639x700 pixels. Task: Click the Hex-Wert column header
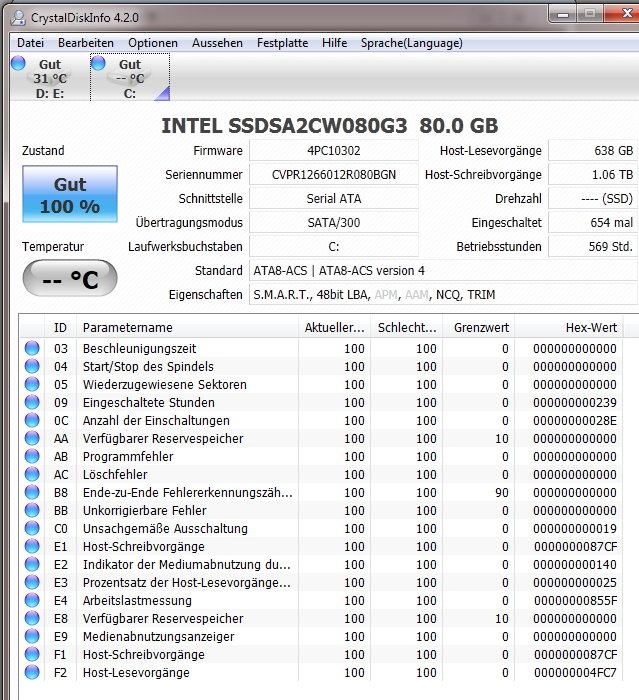coord(569,328)
